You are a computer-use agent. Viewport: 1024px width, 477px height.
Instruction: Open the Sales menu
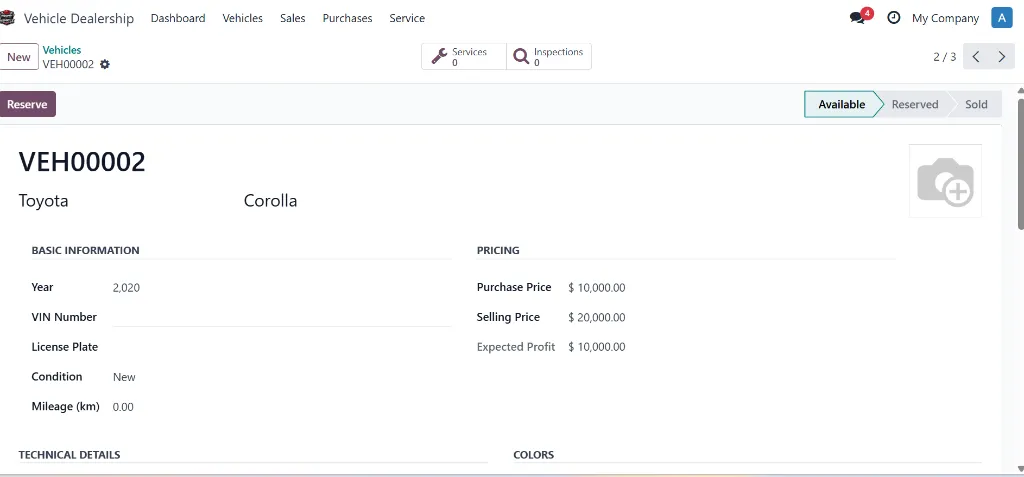(x=293, y=18)
